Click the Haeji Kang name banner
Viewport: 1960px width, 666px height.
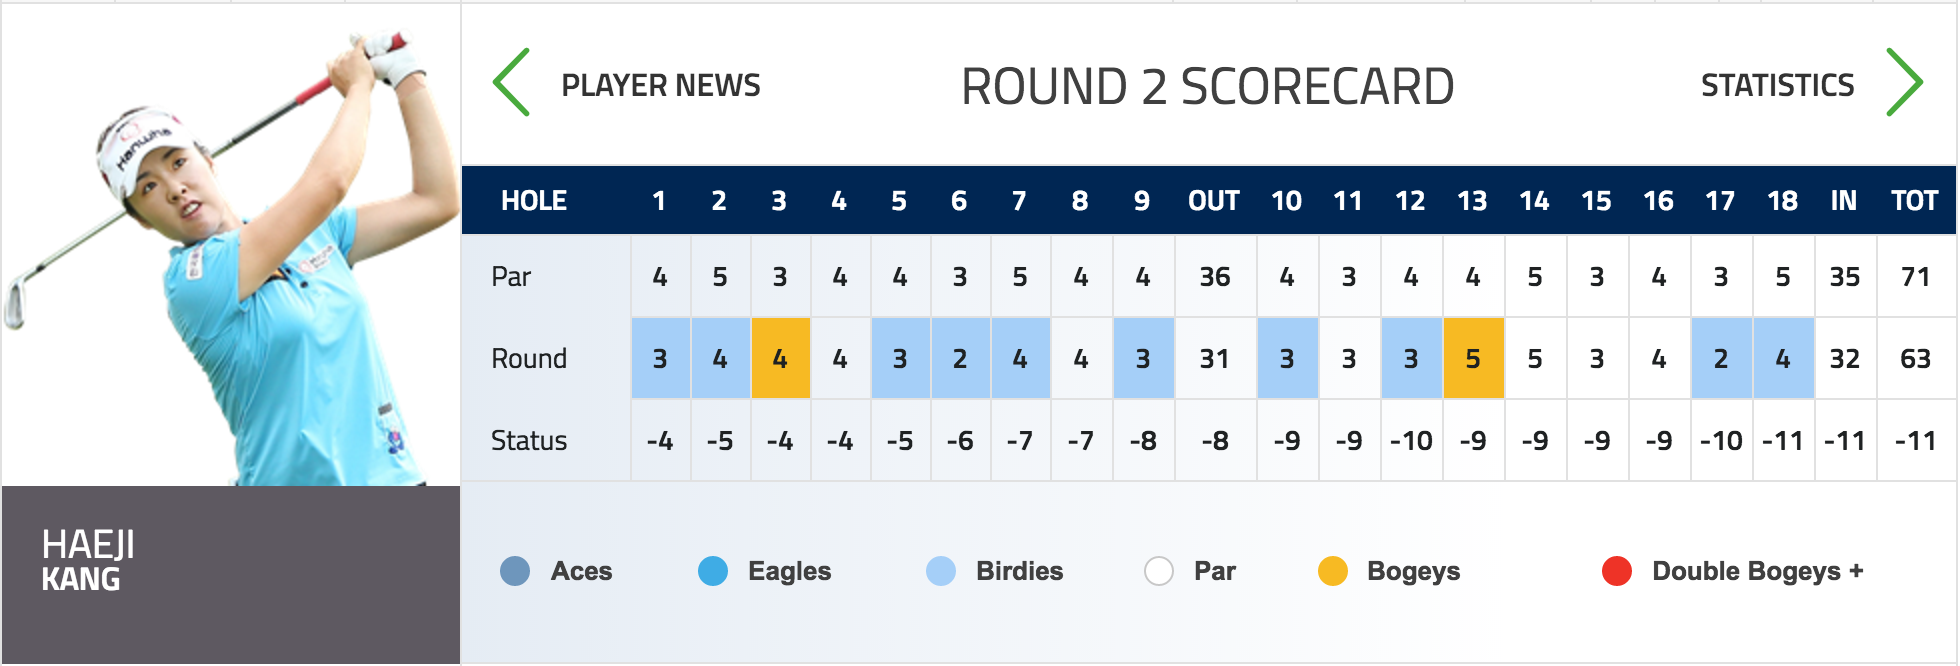231,575
